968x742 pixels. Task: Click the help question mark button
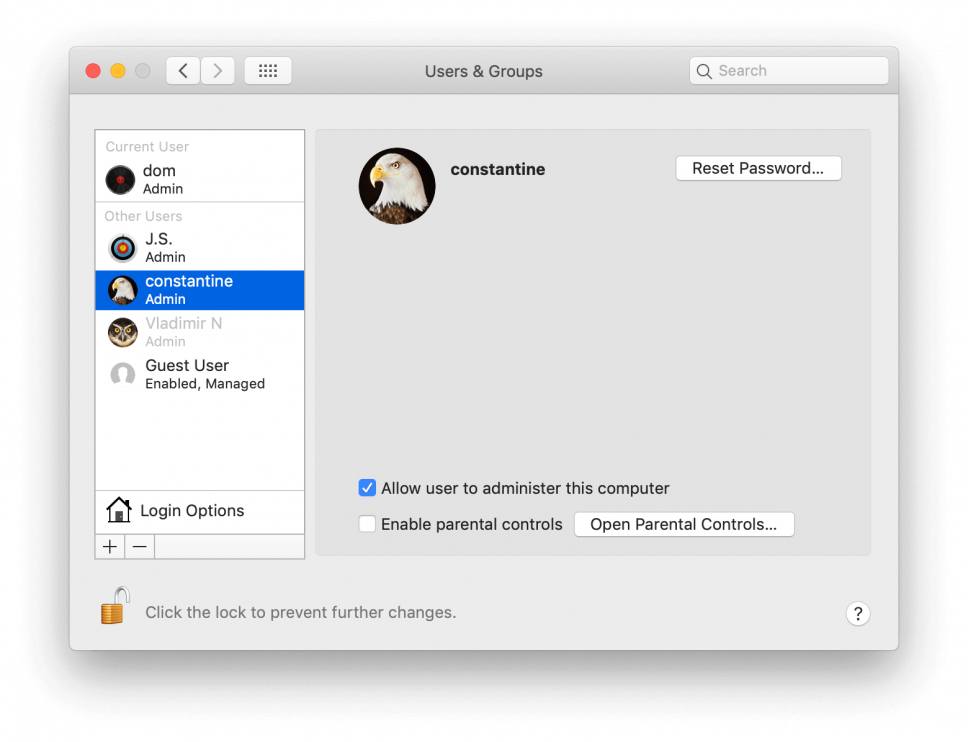(858, 613)
